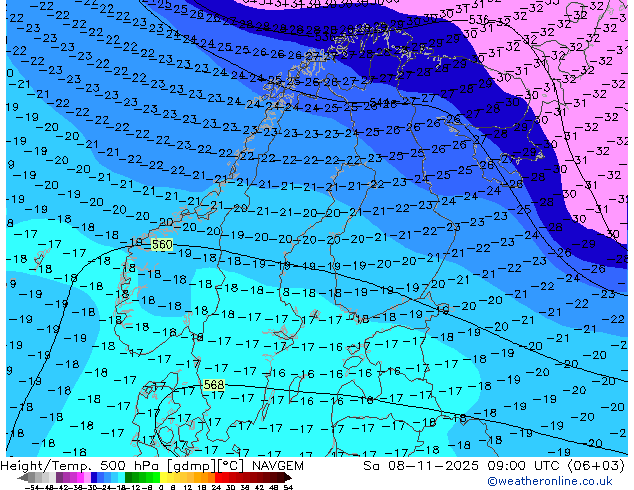Click the 0 legend scale value
Image resolution: width=634 pixels, height=490 pixels.
coord(161,487)
